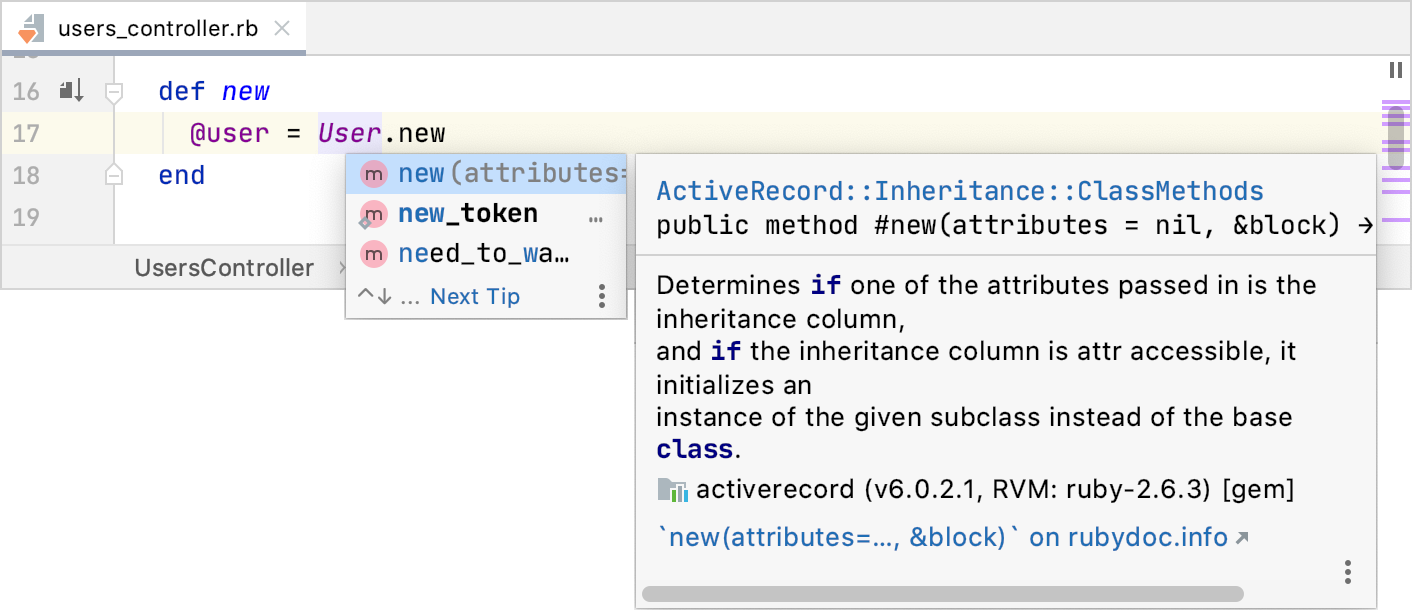
Task: Click the method icon beside need_to_wa entry
Action: pyautogui.click(x=373, y=253)
